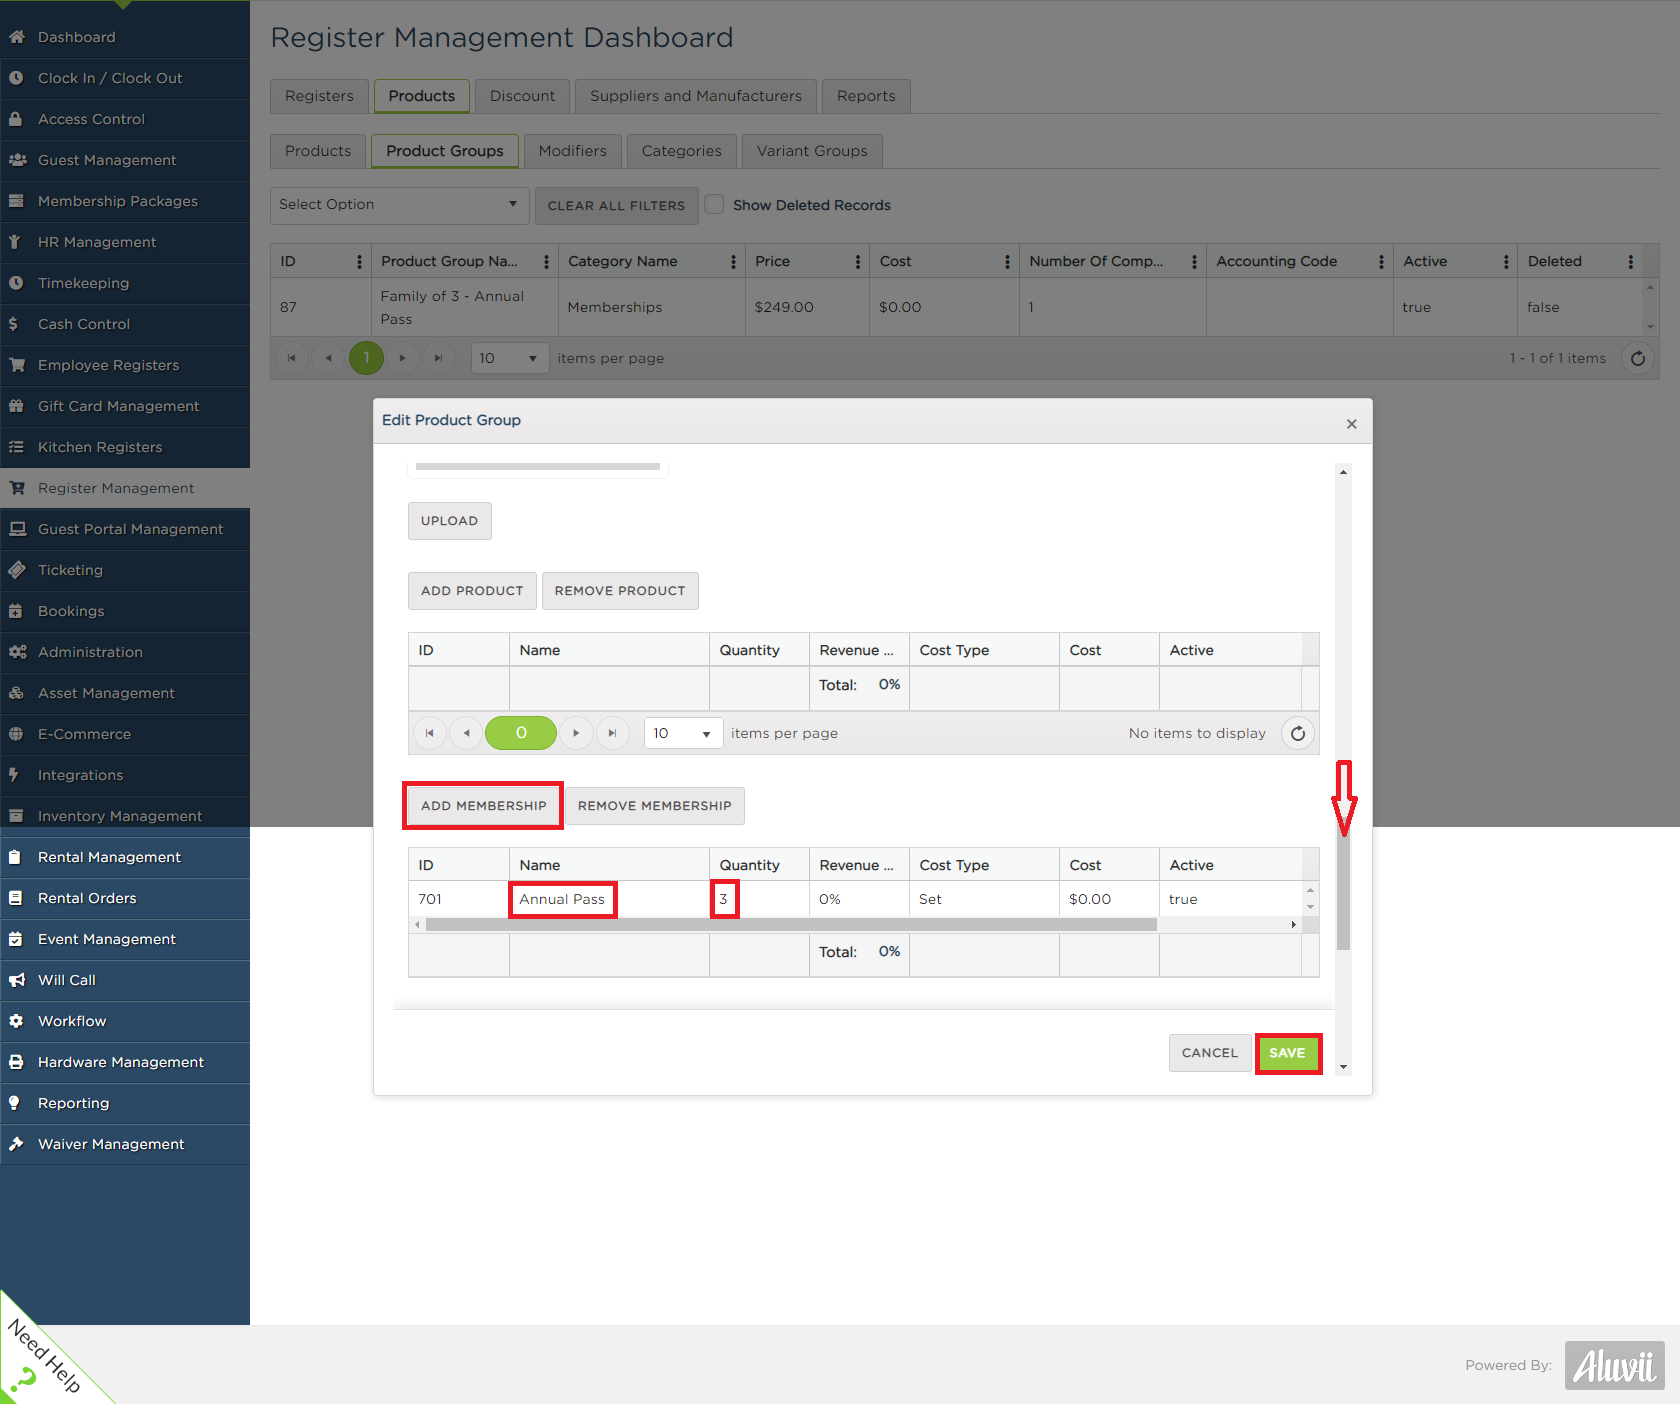1680x1404 pixels.
Task: Click the Membership Packages icon
Action: pos(16,201)
